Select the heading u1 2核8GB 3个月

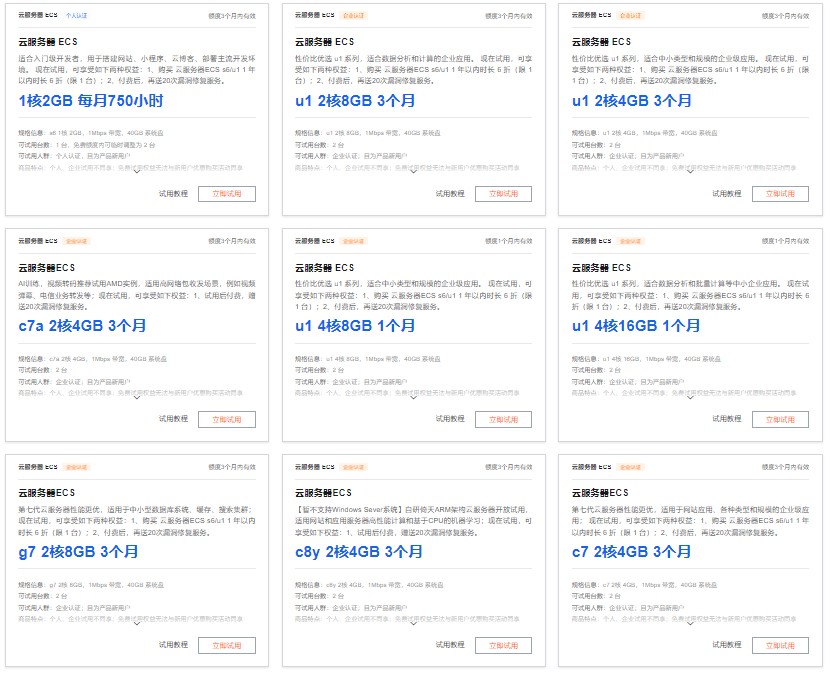[x=355, y=101]
